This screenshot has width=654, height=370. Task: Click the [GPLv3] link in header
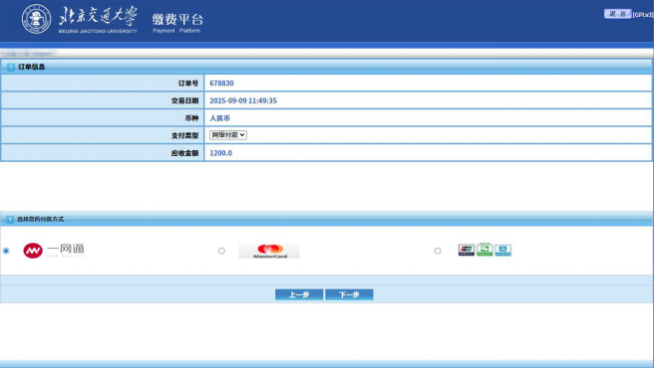pos(643,15)
